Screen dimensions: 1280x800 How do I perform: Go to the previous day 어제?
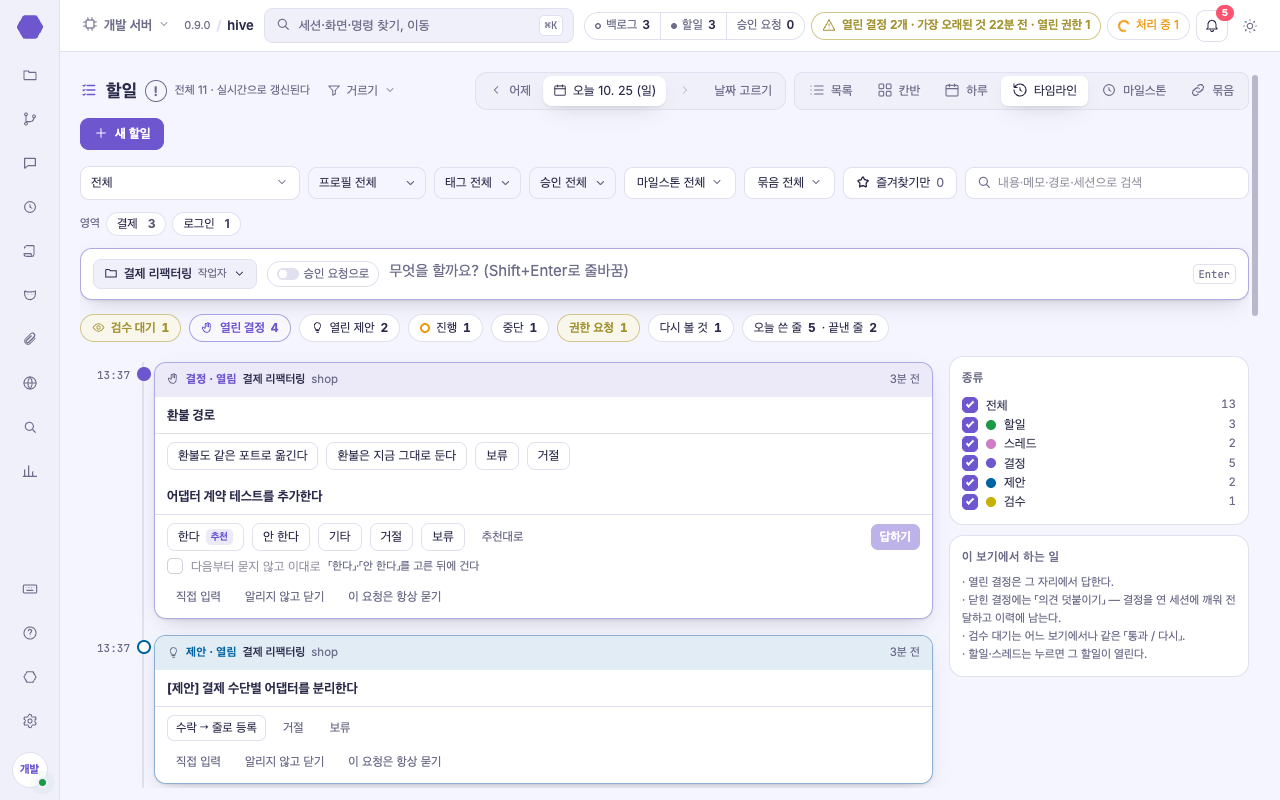[511, 90]
